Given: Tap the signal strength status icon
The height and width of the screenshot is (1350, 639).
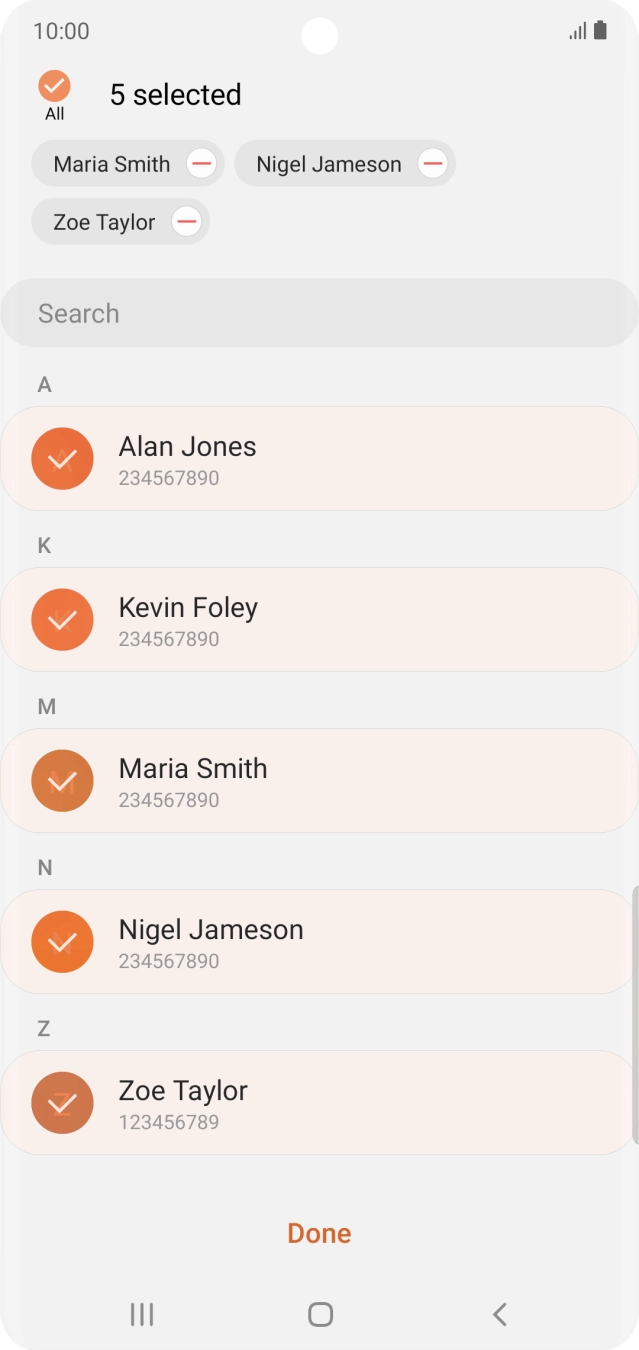Looking at the screenshot, I should 578,31.
